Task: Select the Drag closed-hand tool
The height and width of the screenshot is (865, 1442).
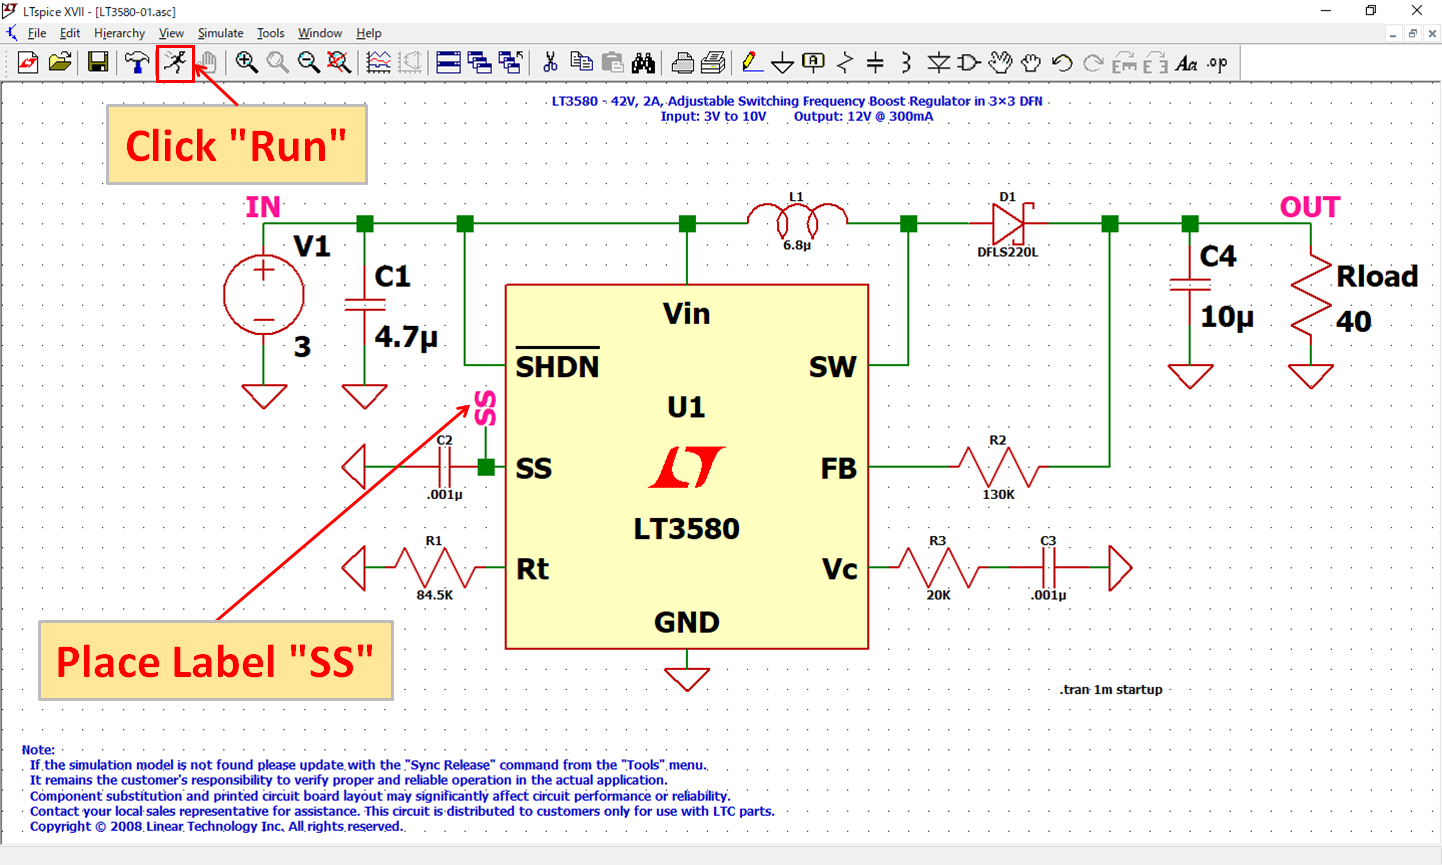Action: pos(1031,63)
